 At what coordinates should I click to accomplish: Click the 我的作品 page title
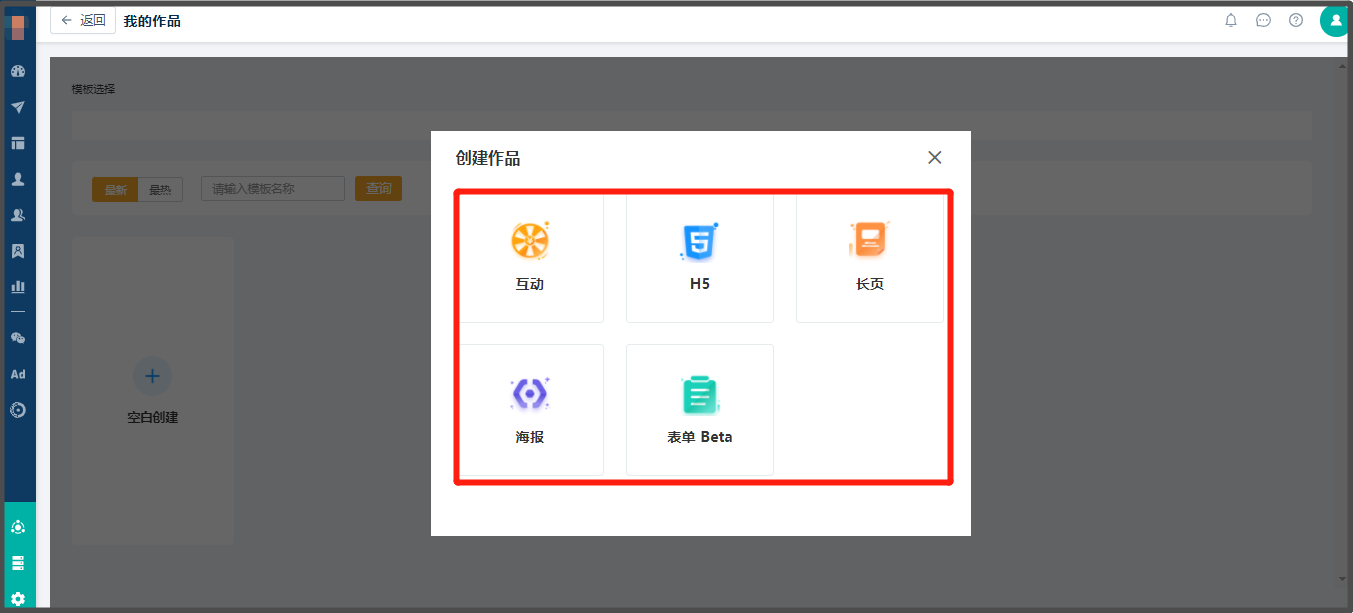click(x=152, y=21)
